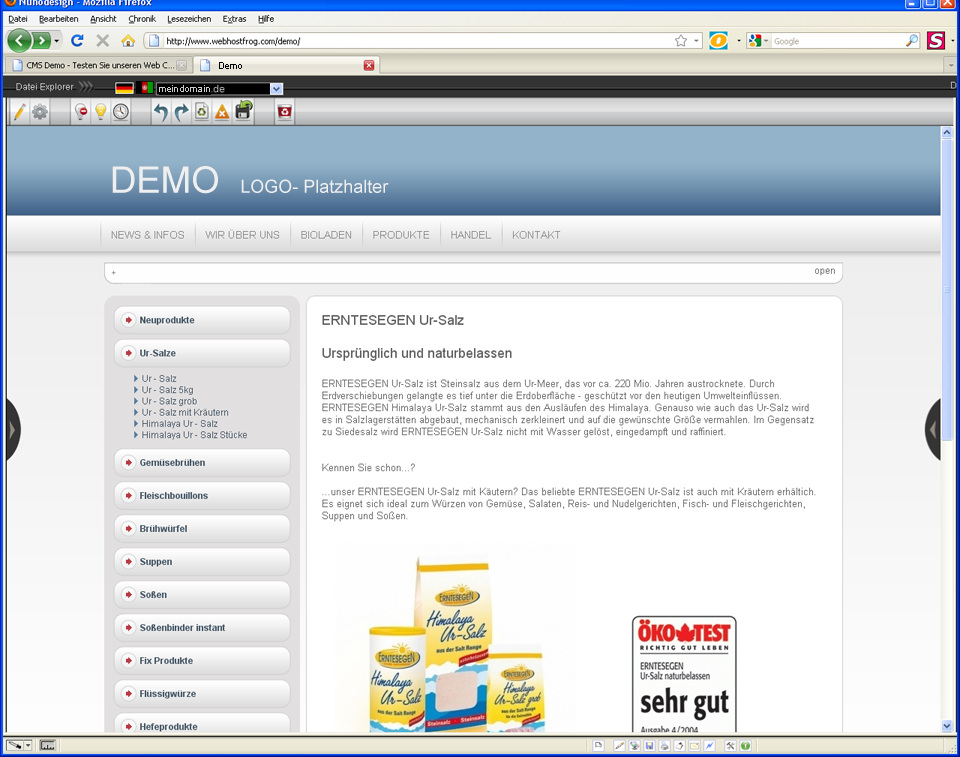Image resolution: width=960 pixels, height=757 pixels.
Task: Click the red recycle bin icon
Action: [285, 112]
